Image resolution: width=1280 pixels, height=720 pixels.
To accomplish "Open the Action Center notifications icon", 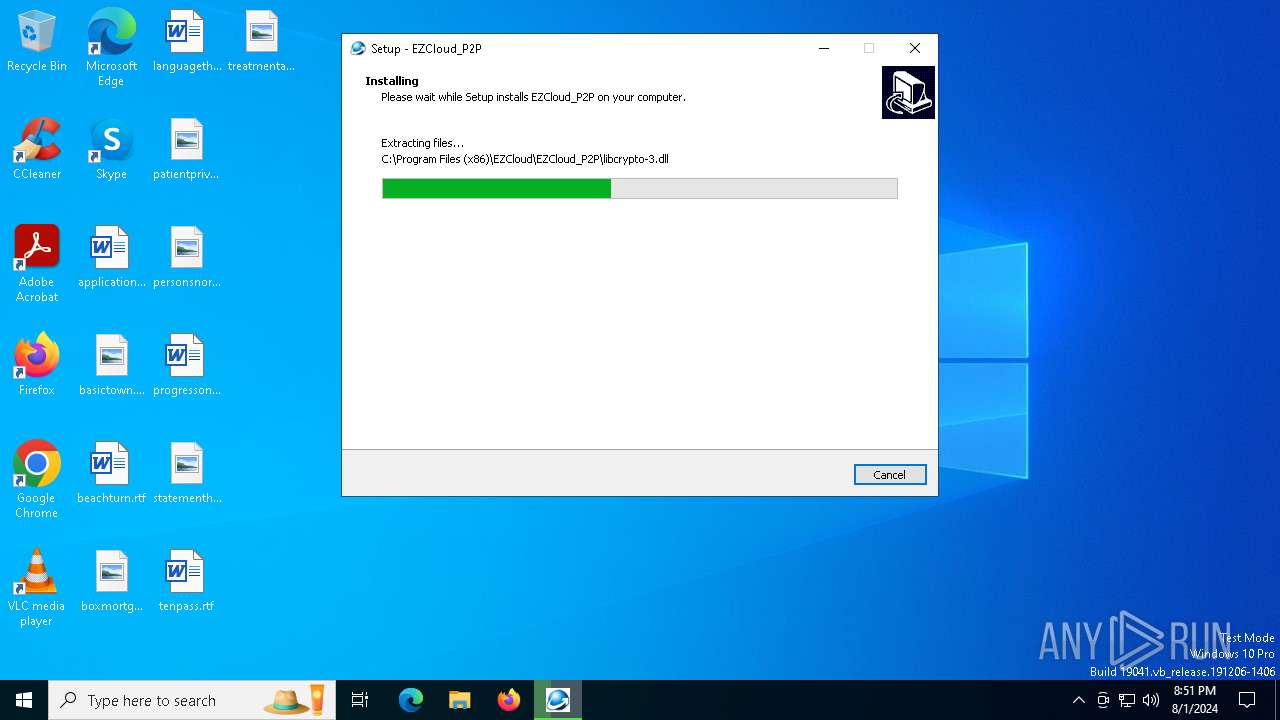I will click(x=1247, y=700).
